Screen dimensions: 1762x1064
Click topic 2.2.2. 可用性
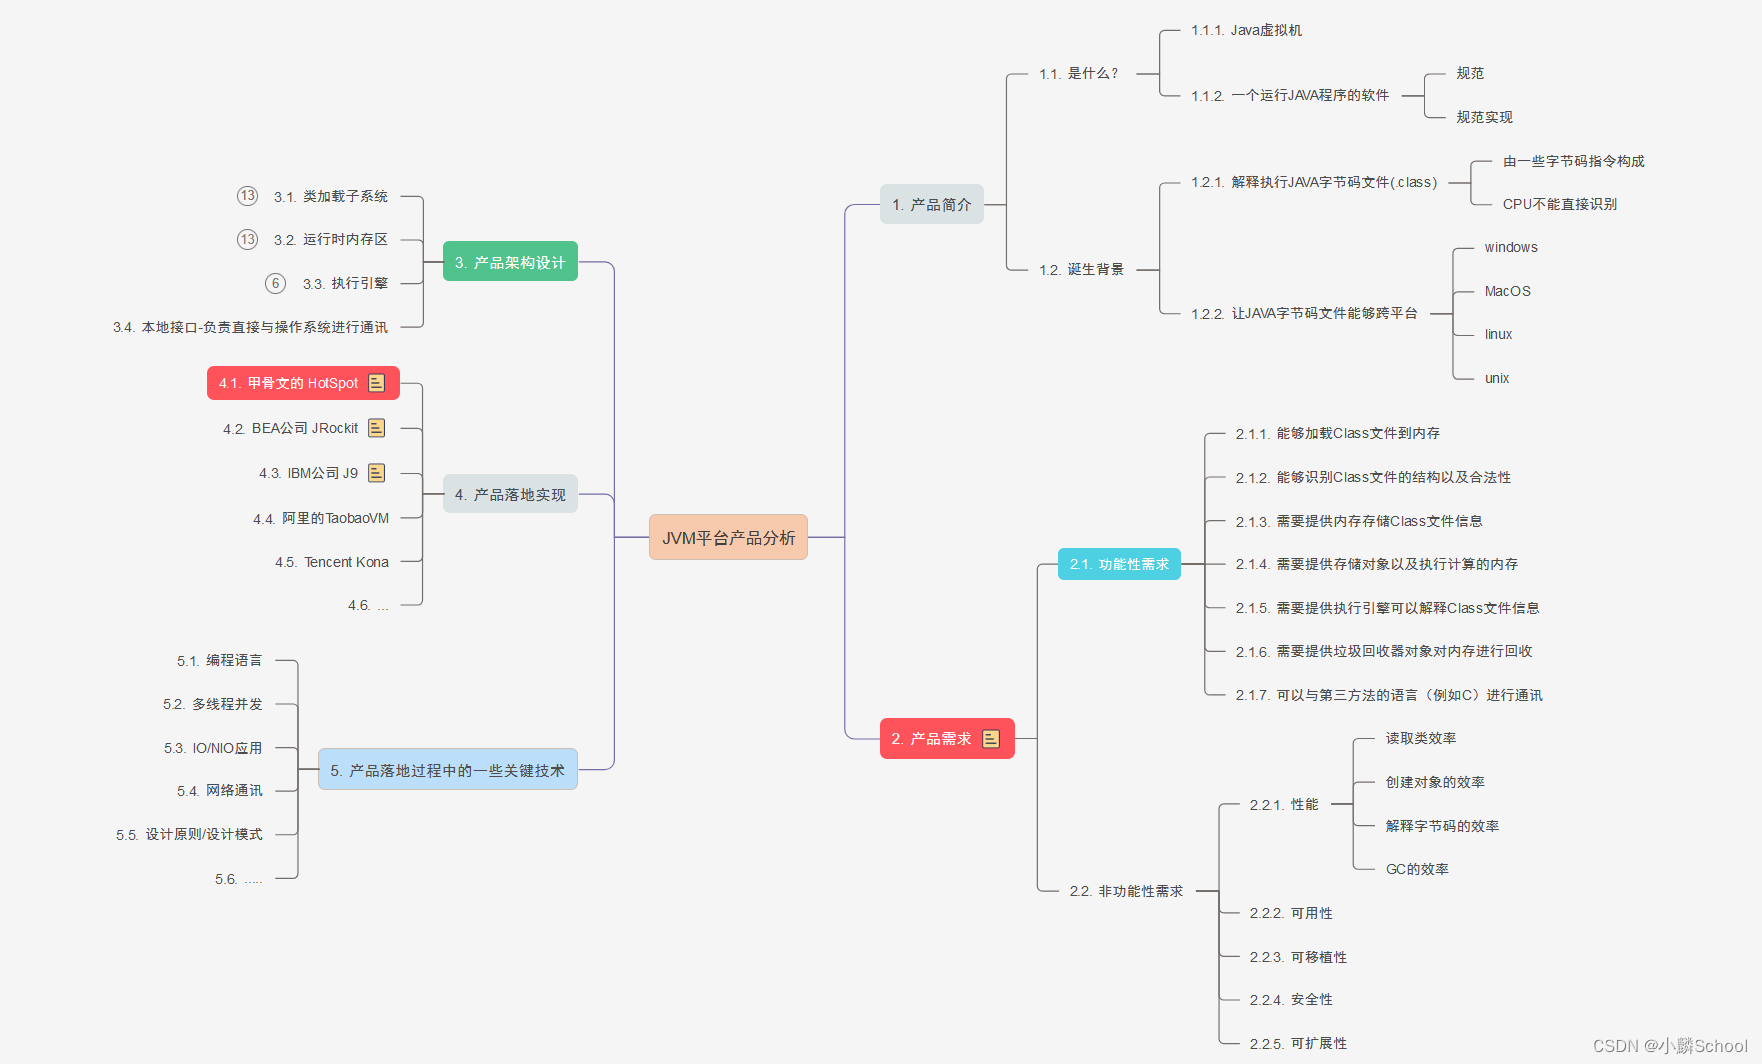point(1290,914)
